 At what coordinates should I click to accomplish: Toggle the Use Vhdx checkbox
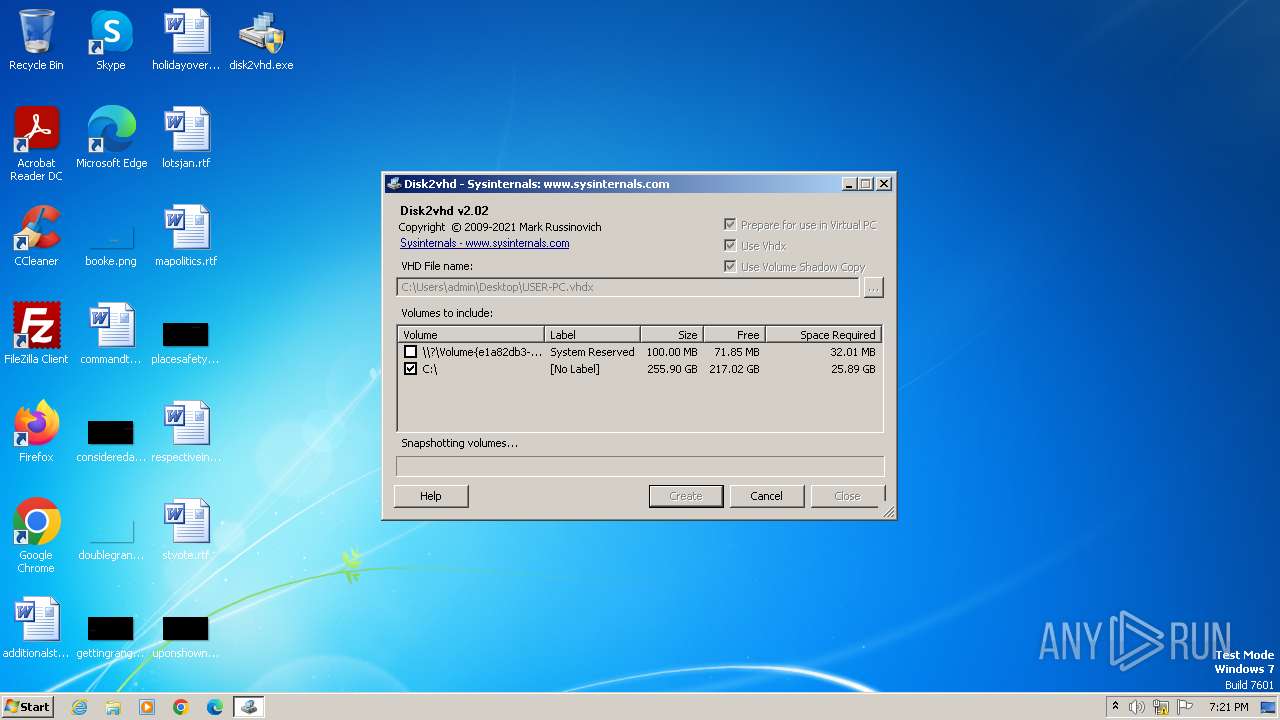[730, 245]
